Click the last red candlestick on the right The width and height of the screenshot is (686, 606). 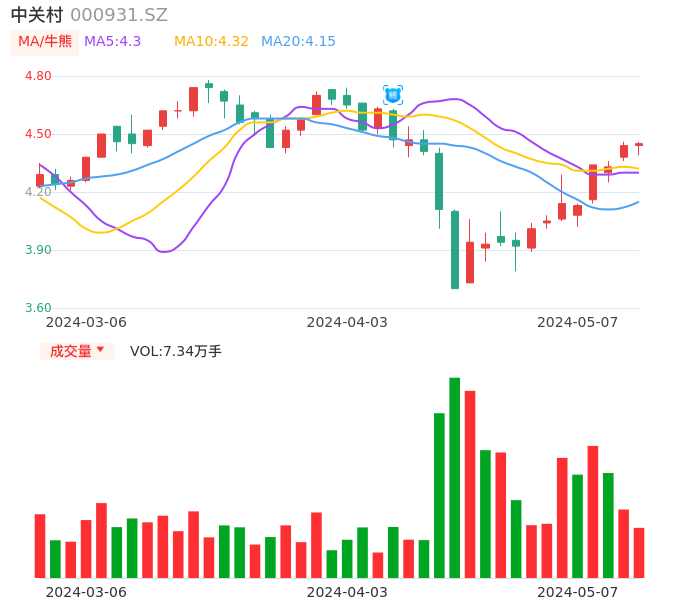[639, 145]
